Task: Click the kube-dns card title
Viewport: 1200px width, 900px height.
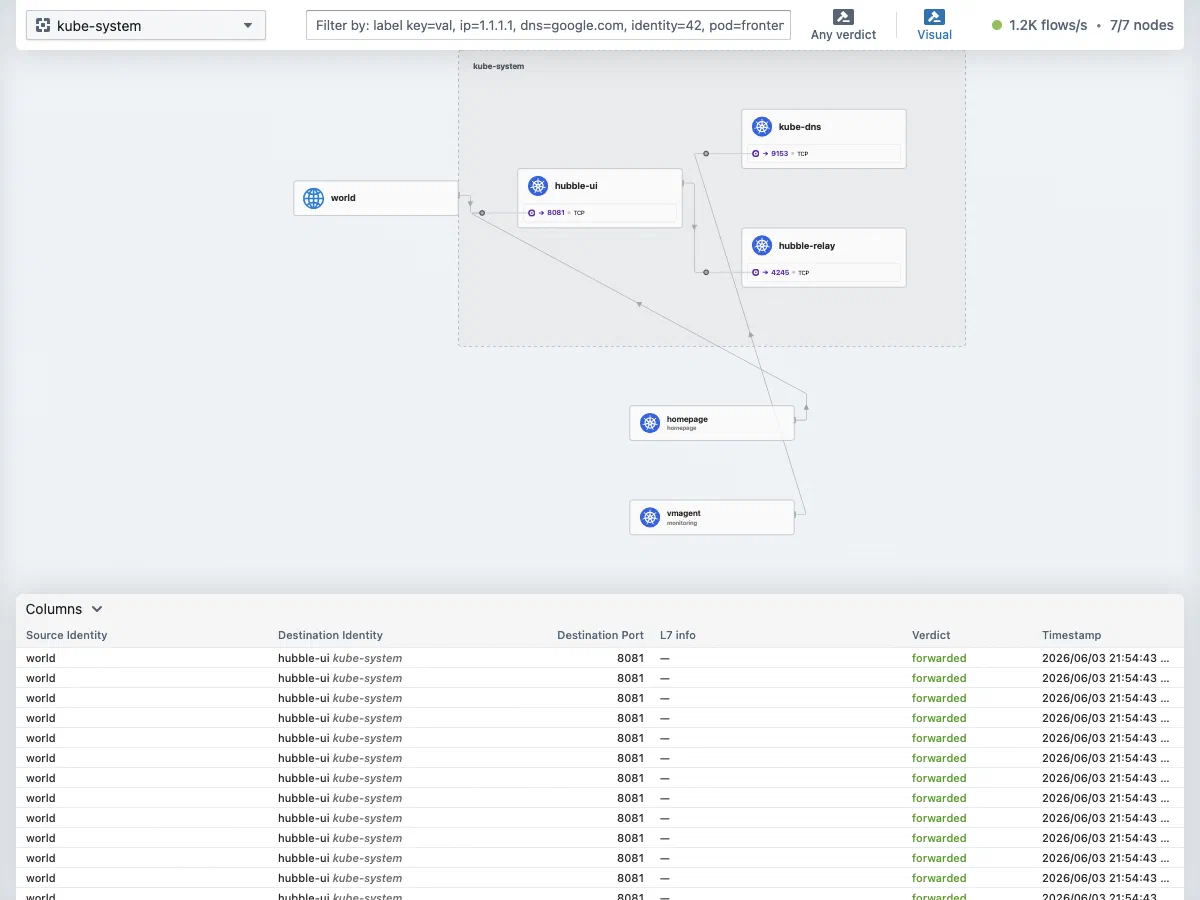Action: tap(800, 127)
